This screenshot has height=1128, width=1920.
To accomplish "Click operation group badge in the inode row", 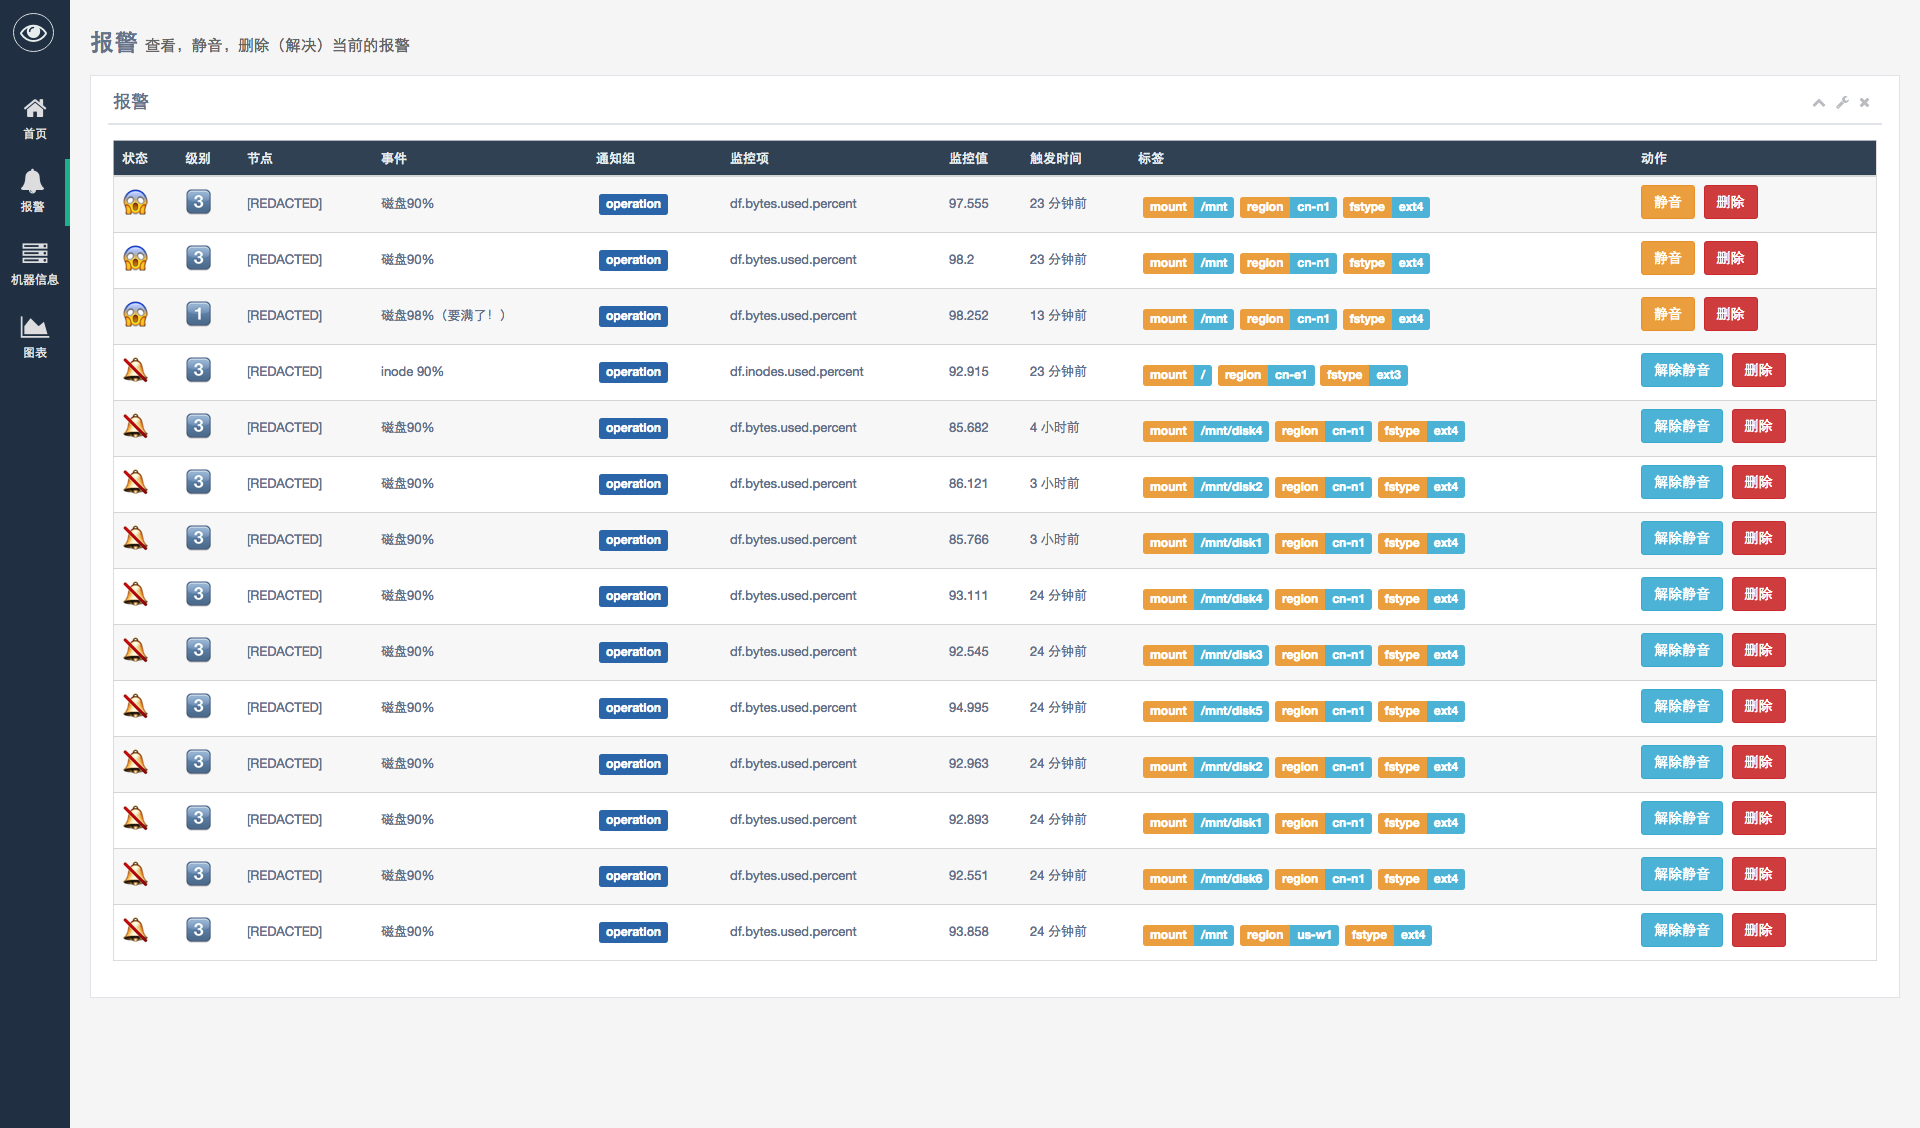I will tap(633, 372).
